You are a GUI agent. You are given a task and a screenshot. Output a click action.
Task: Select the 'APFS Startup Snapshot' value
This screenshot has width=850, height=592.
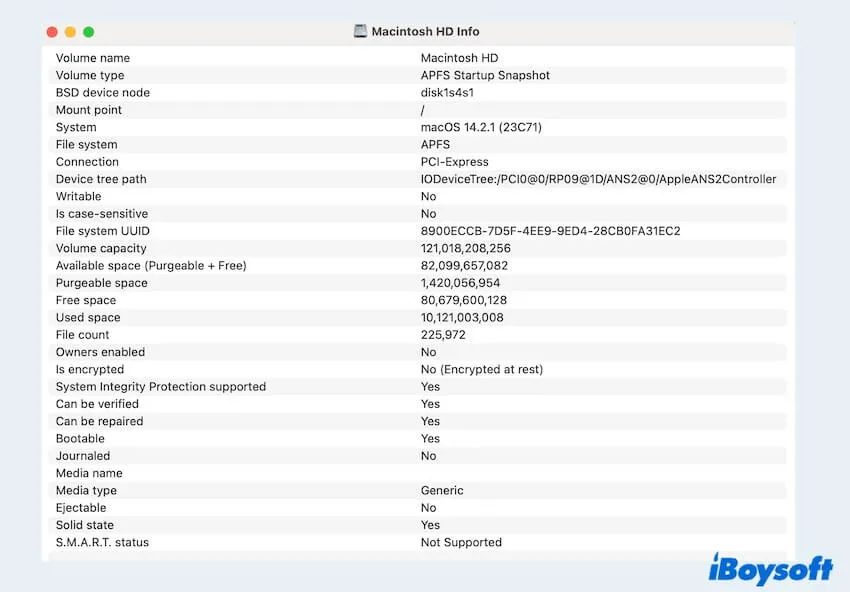click(x=485, y=75)
